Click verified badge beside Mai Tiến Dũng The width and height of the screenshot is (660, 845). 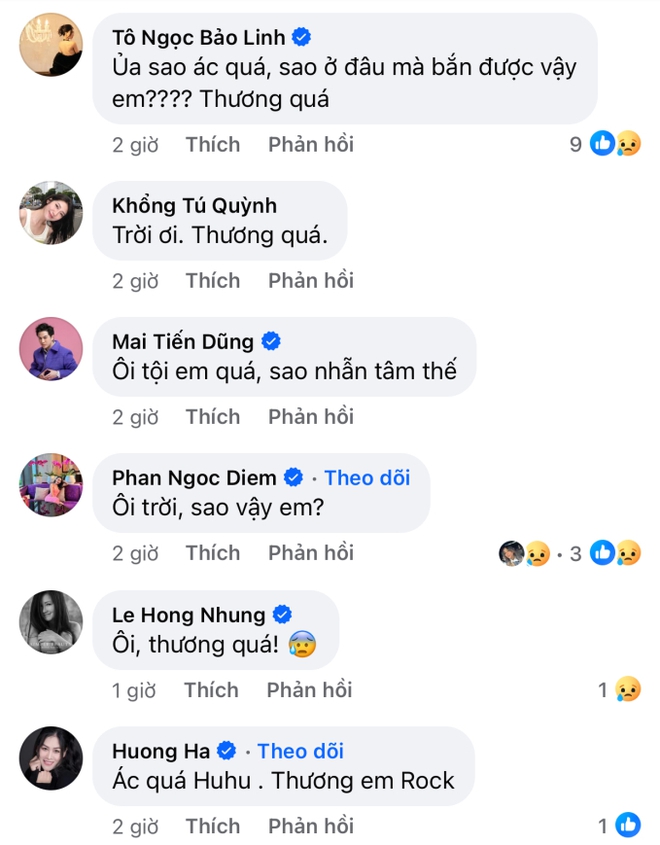[271, 341]
